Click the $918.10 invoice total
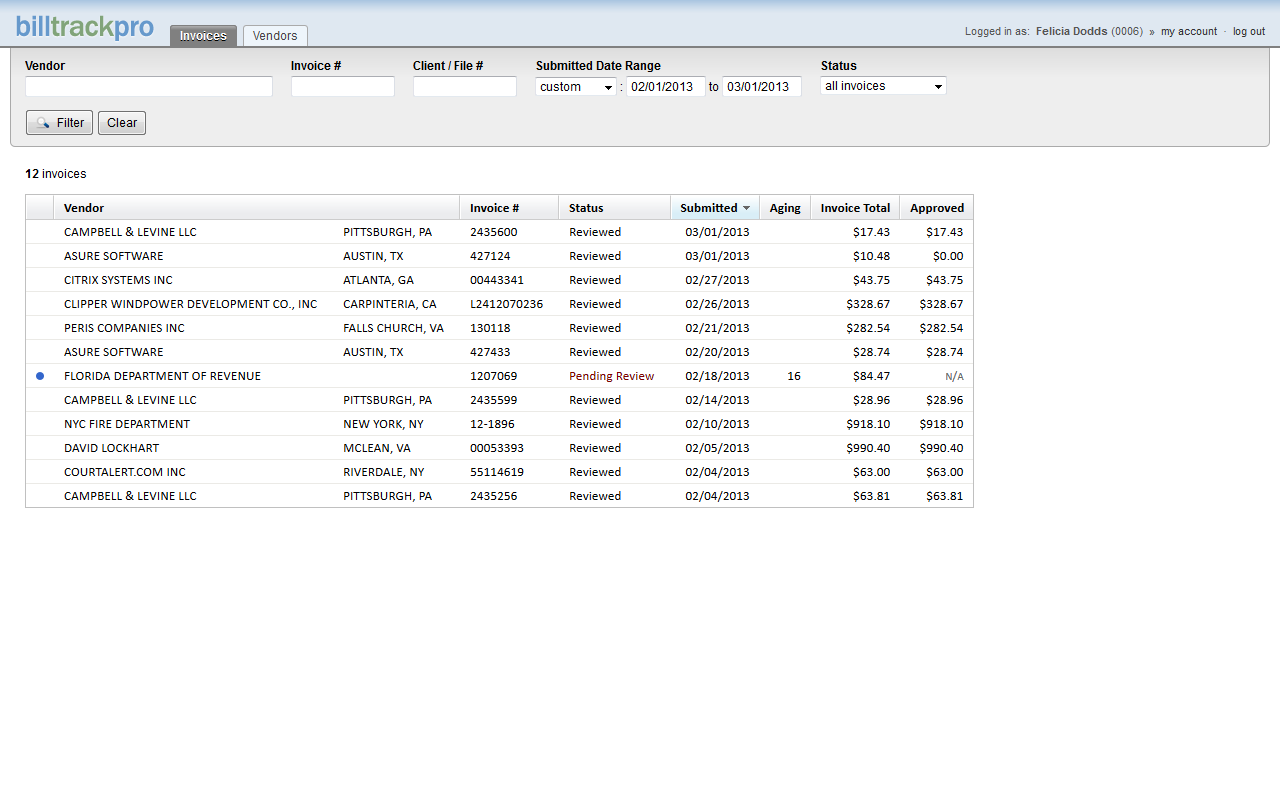This screenshot has height=800, width=1280. 868,424
